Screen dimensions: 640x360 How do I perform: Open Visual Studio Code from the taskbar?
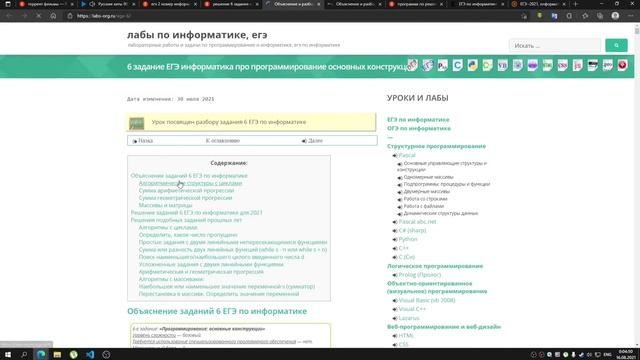click(90, 354)
